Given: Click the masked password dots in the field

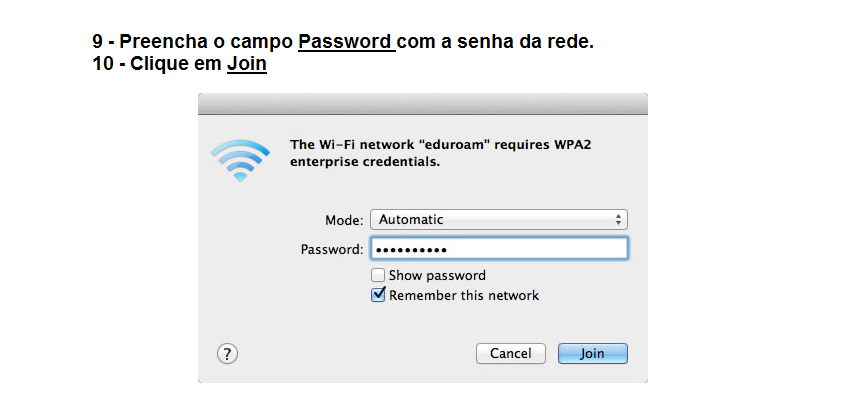Looking at the screenshot, I should click(411, 250).
